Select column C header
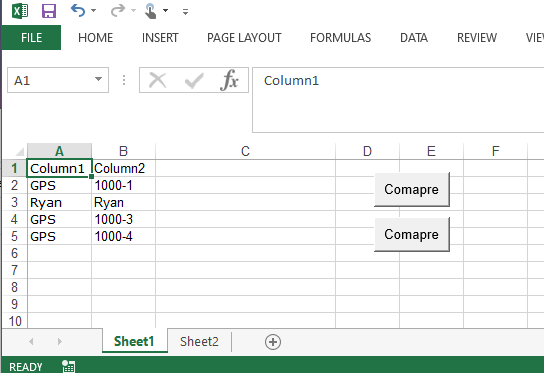Image resolution: width=544 pixels, height=373 pixels. tap(246, 151)
